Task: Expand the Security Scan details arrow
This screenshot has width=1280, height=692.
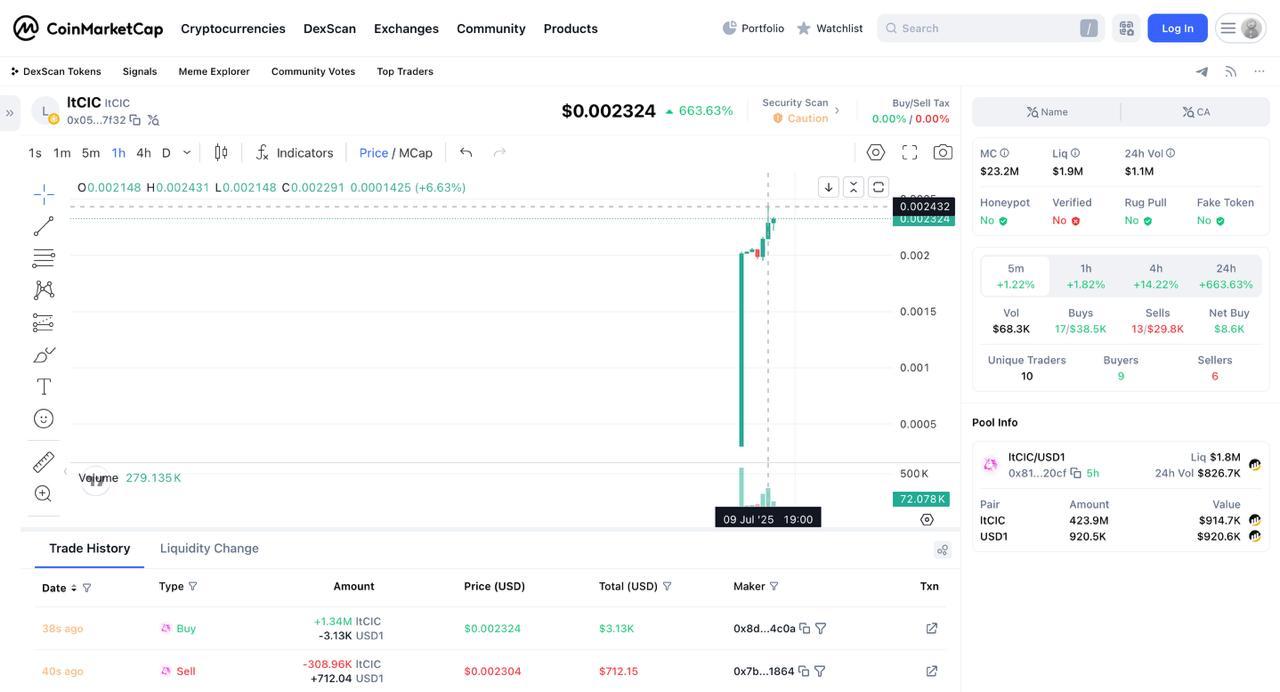Action: point(838,110)
